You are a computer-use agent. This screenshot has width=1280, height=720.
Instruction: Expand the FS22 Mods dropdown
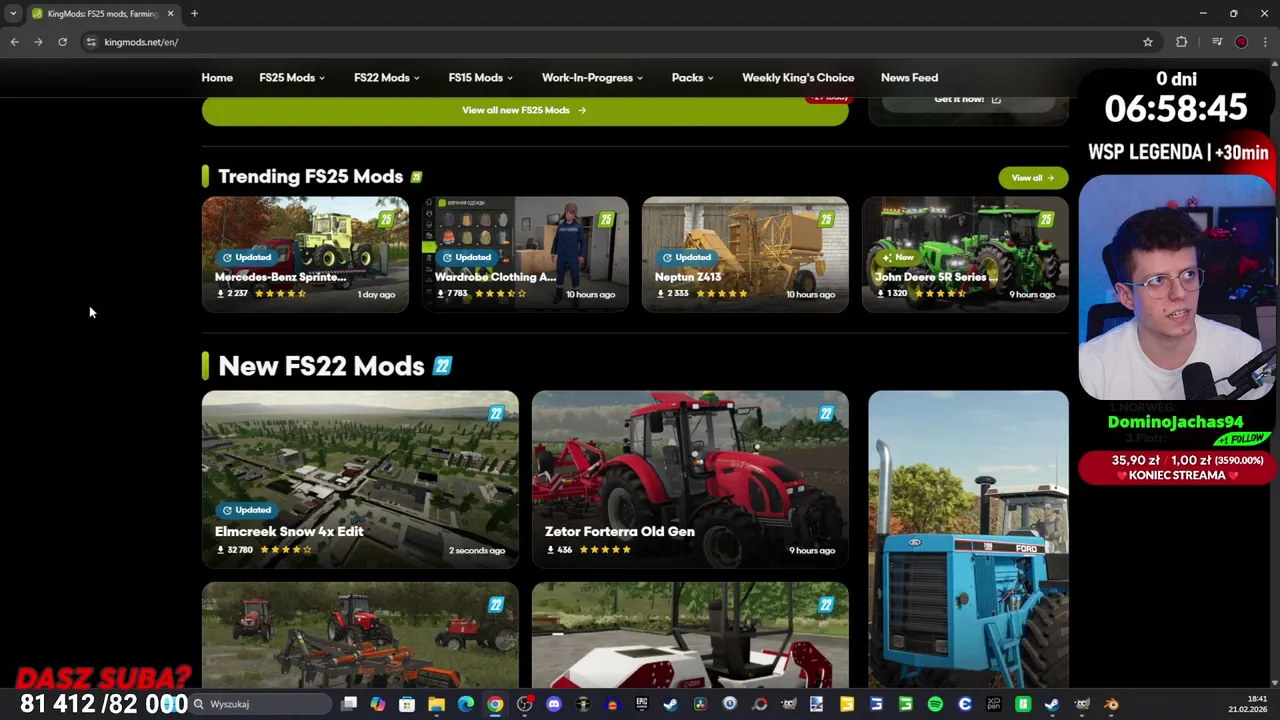point(386,77)
